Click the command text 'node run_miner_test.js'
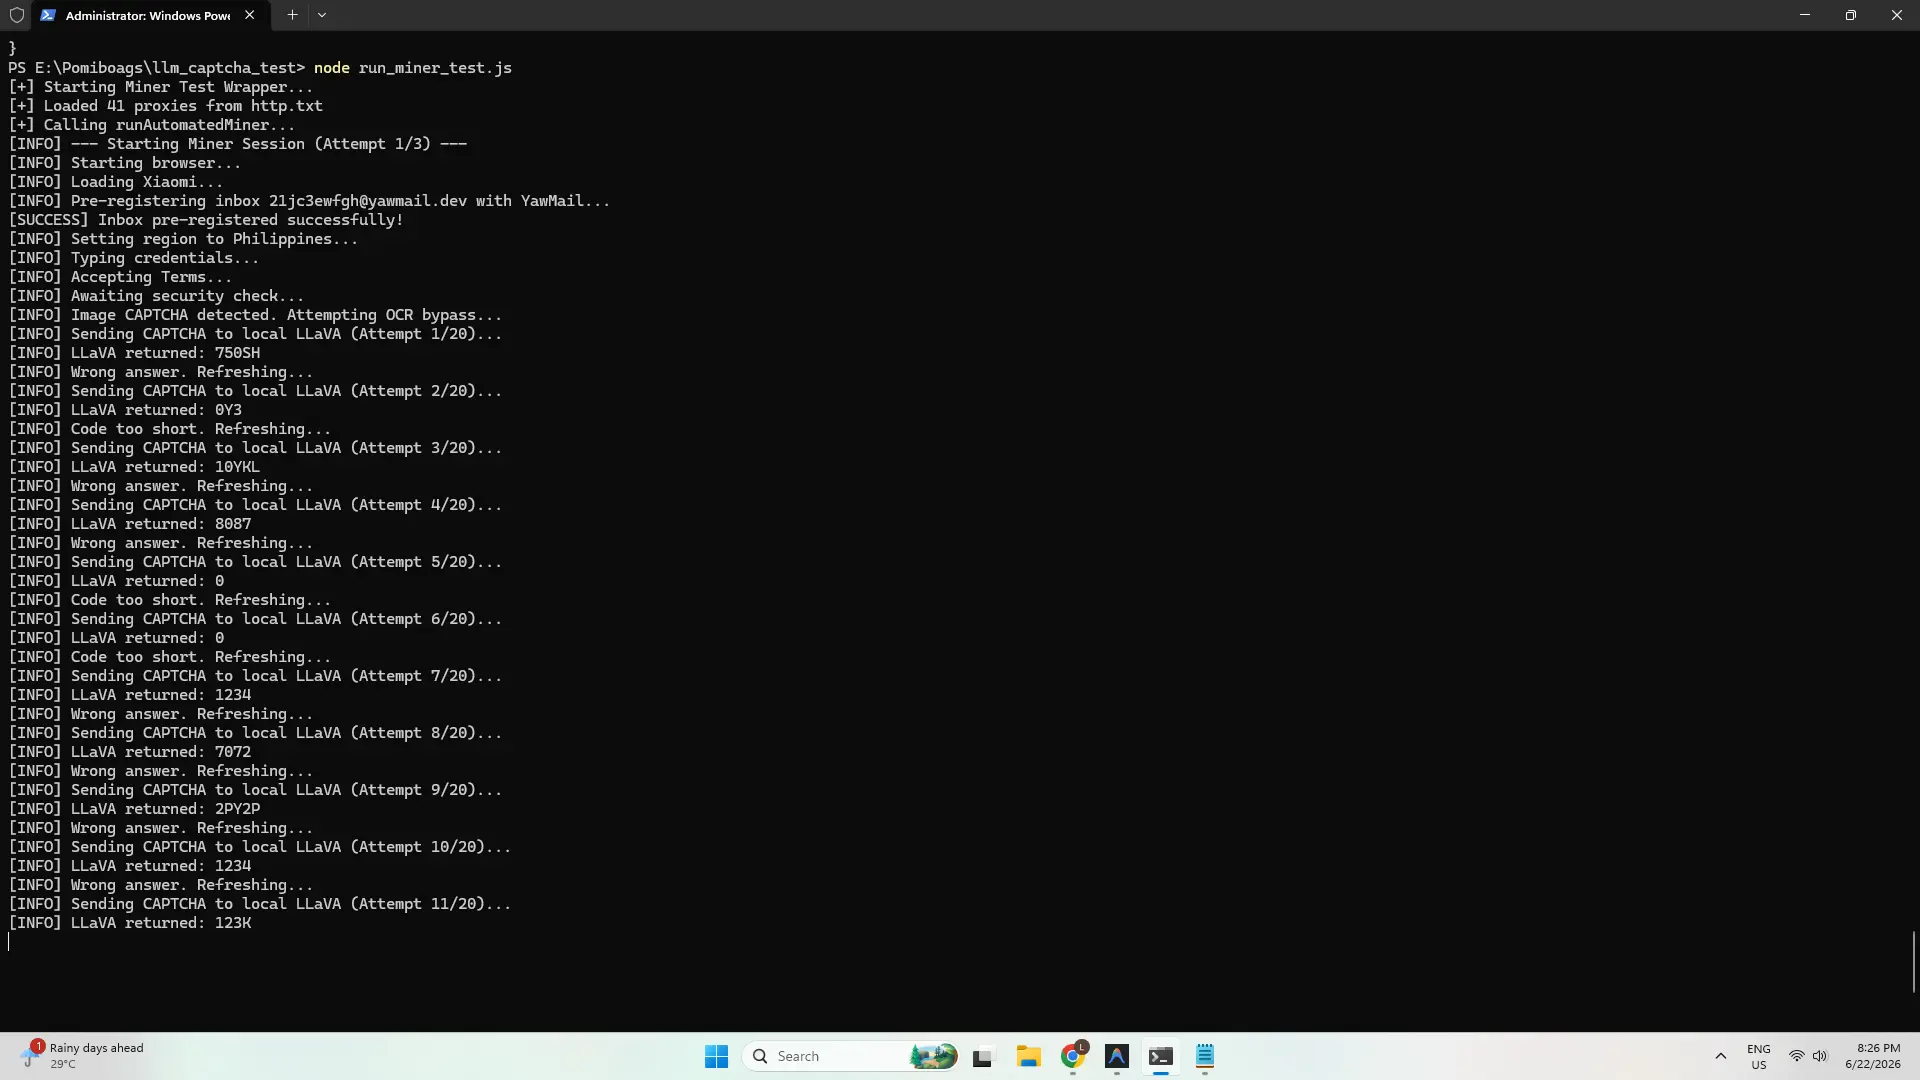This screenshot has height=1080, width=1920. [413, 68]
